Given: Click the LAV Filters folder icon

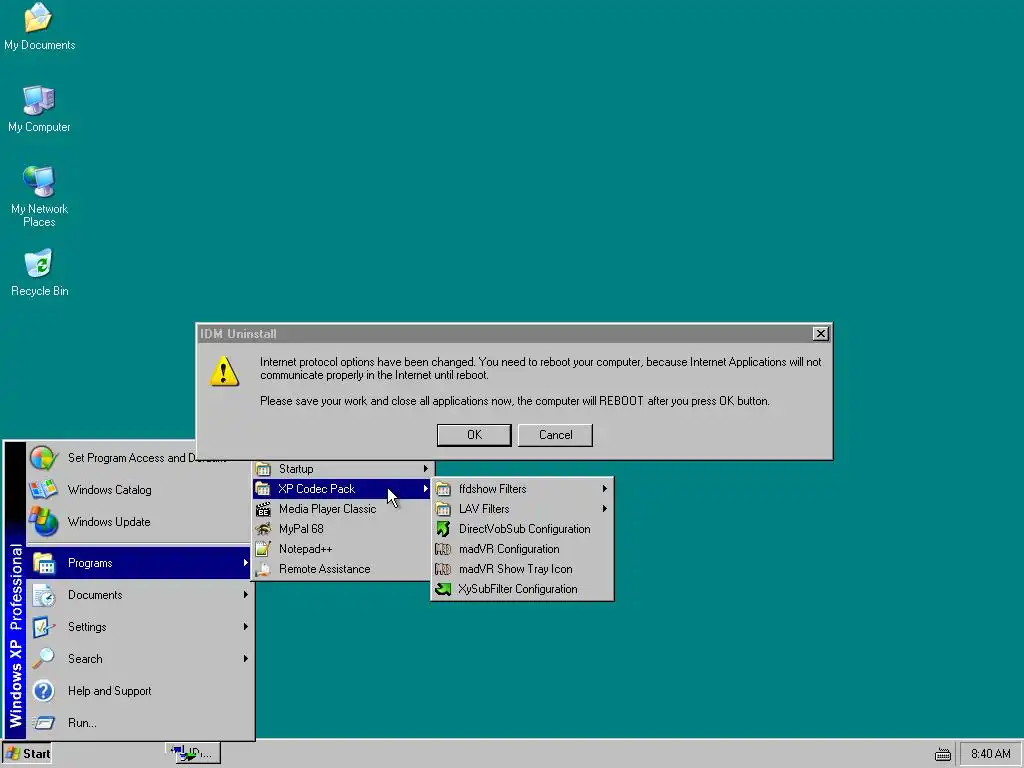Looking at the screenshot, I should (443, 509).
